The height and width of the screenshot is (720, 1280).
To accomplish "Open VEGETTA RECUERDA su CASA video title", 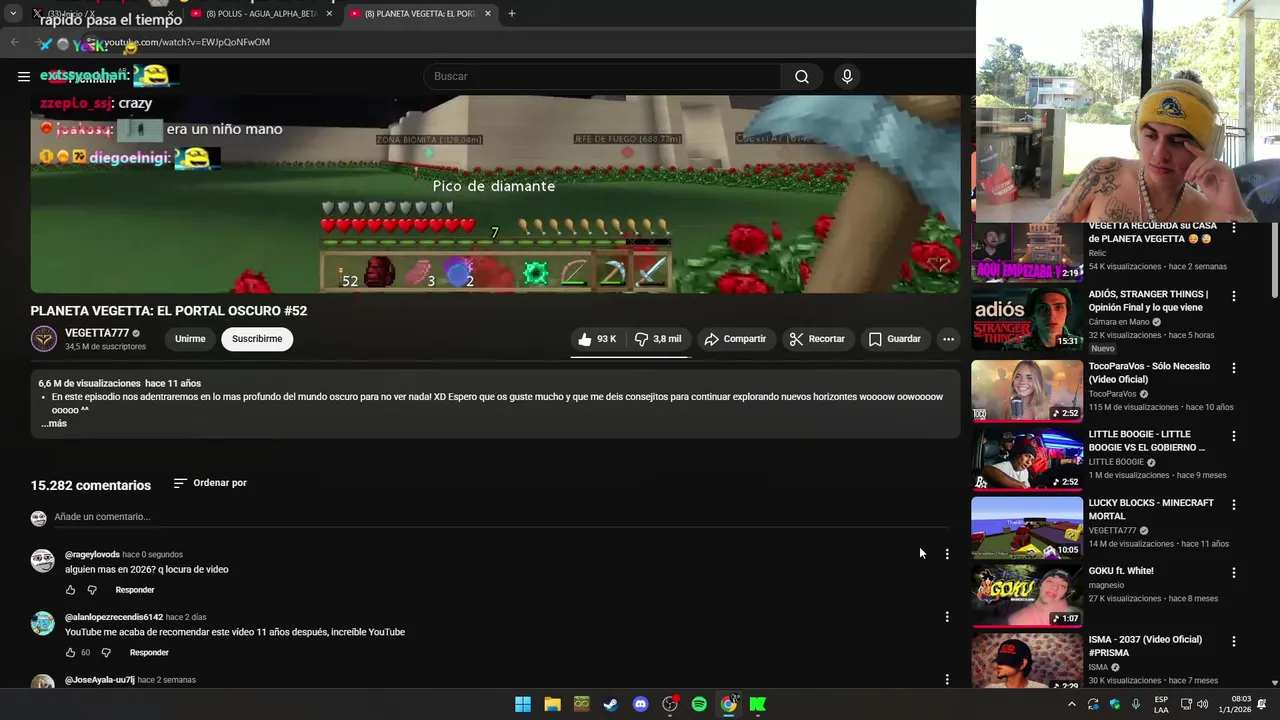I will tap(1152, 232).
